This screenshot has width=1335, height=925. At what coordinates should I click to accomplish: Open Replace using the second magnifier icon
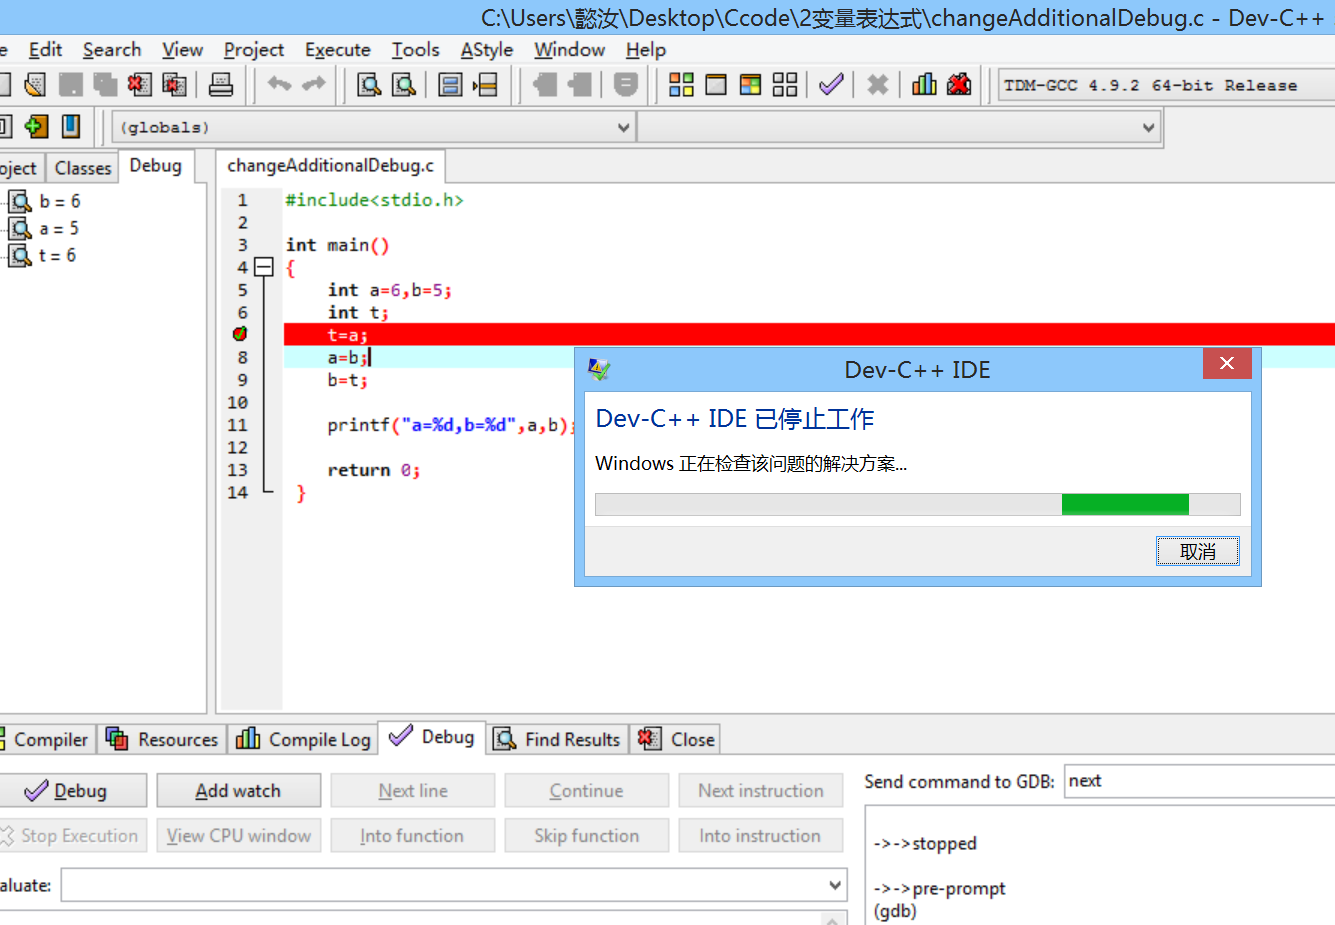[404, 85]
